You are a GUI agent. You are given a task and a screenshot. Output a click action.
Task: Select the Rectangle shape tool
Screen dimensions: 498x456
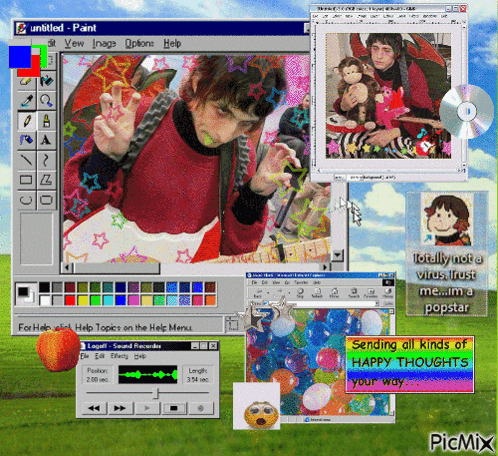point(26,180)
